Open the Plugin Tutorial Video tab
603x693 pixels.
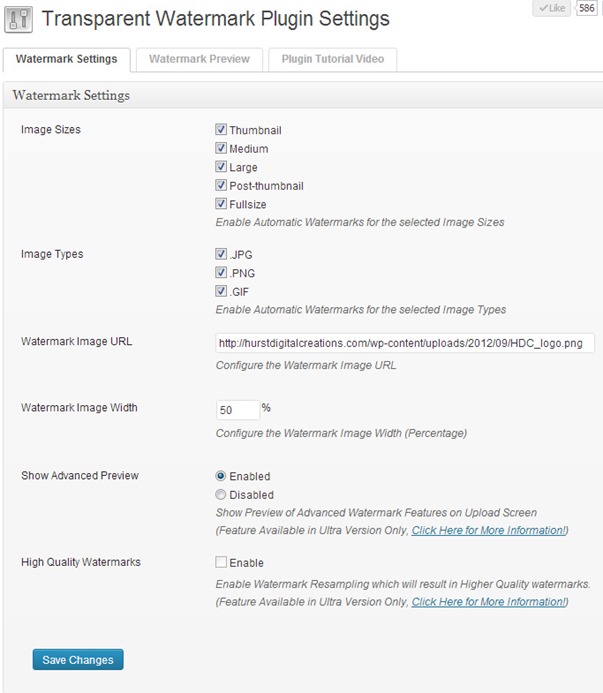click(x=333, y=59)
